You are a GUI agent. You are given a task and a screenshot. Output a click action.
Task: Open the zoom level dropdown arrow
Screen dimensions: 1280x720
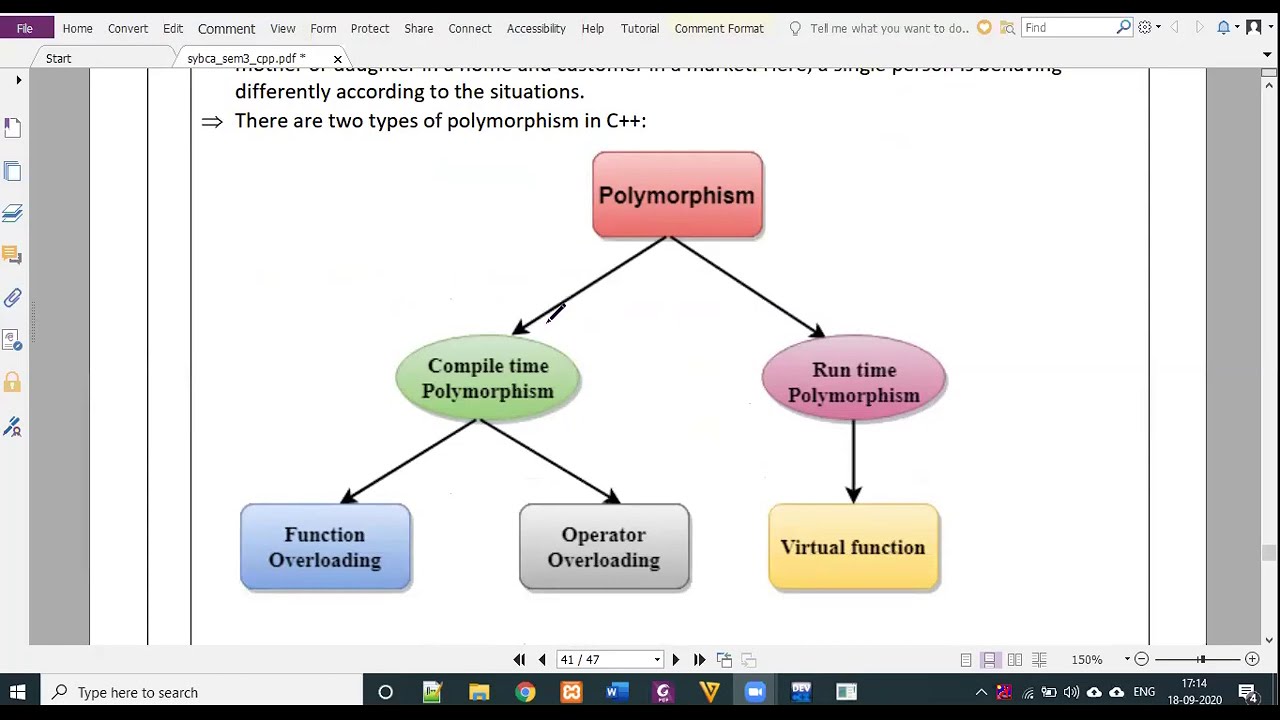tap(1127, 660)
